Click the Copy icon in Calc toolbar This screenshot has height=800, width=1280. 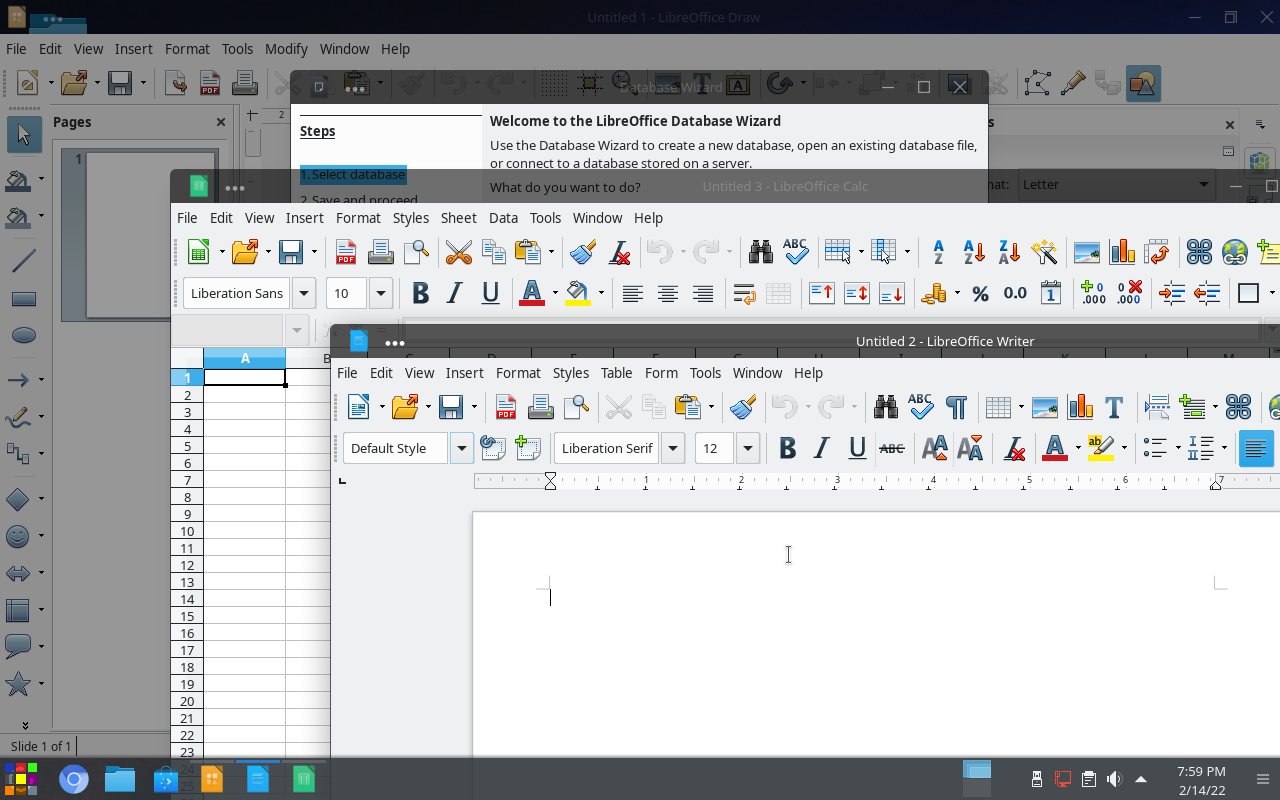[494, 252]
